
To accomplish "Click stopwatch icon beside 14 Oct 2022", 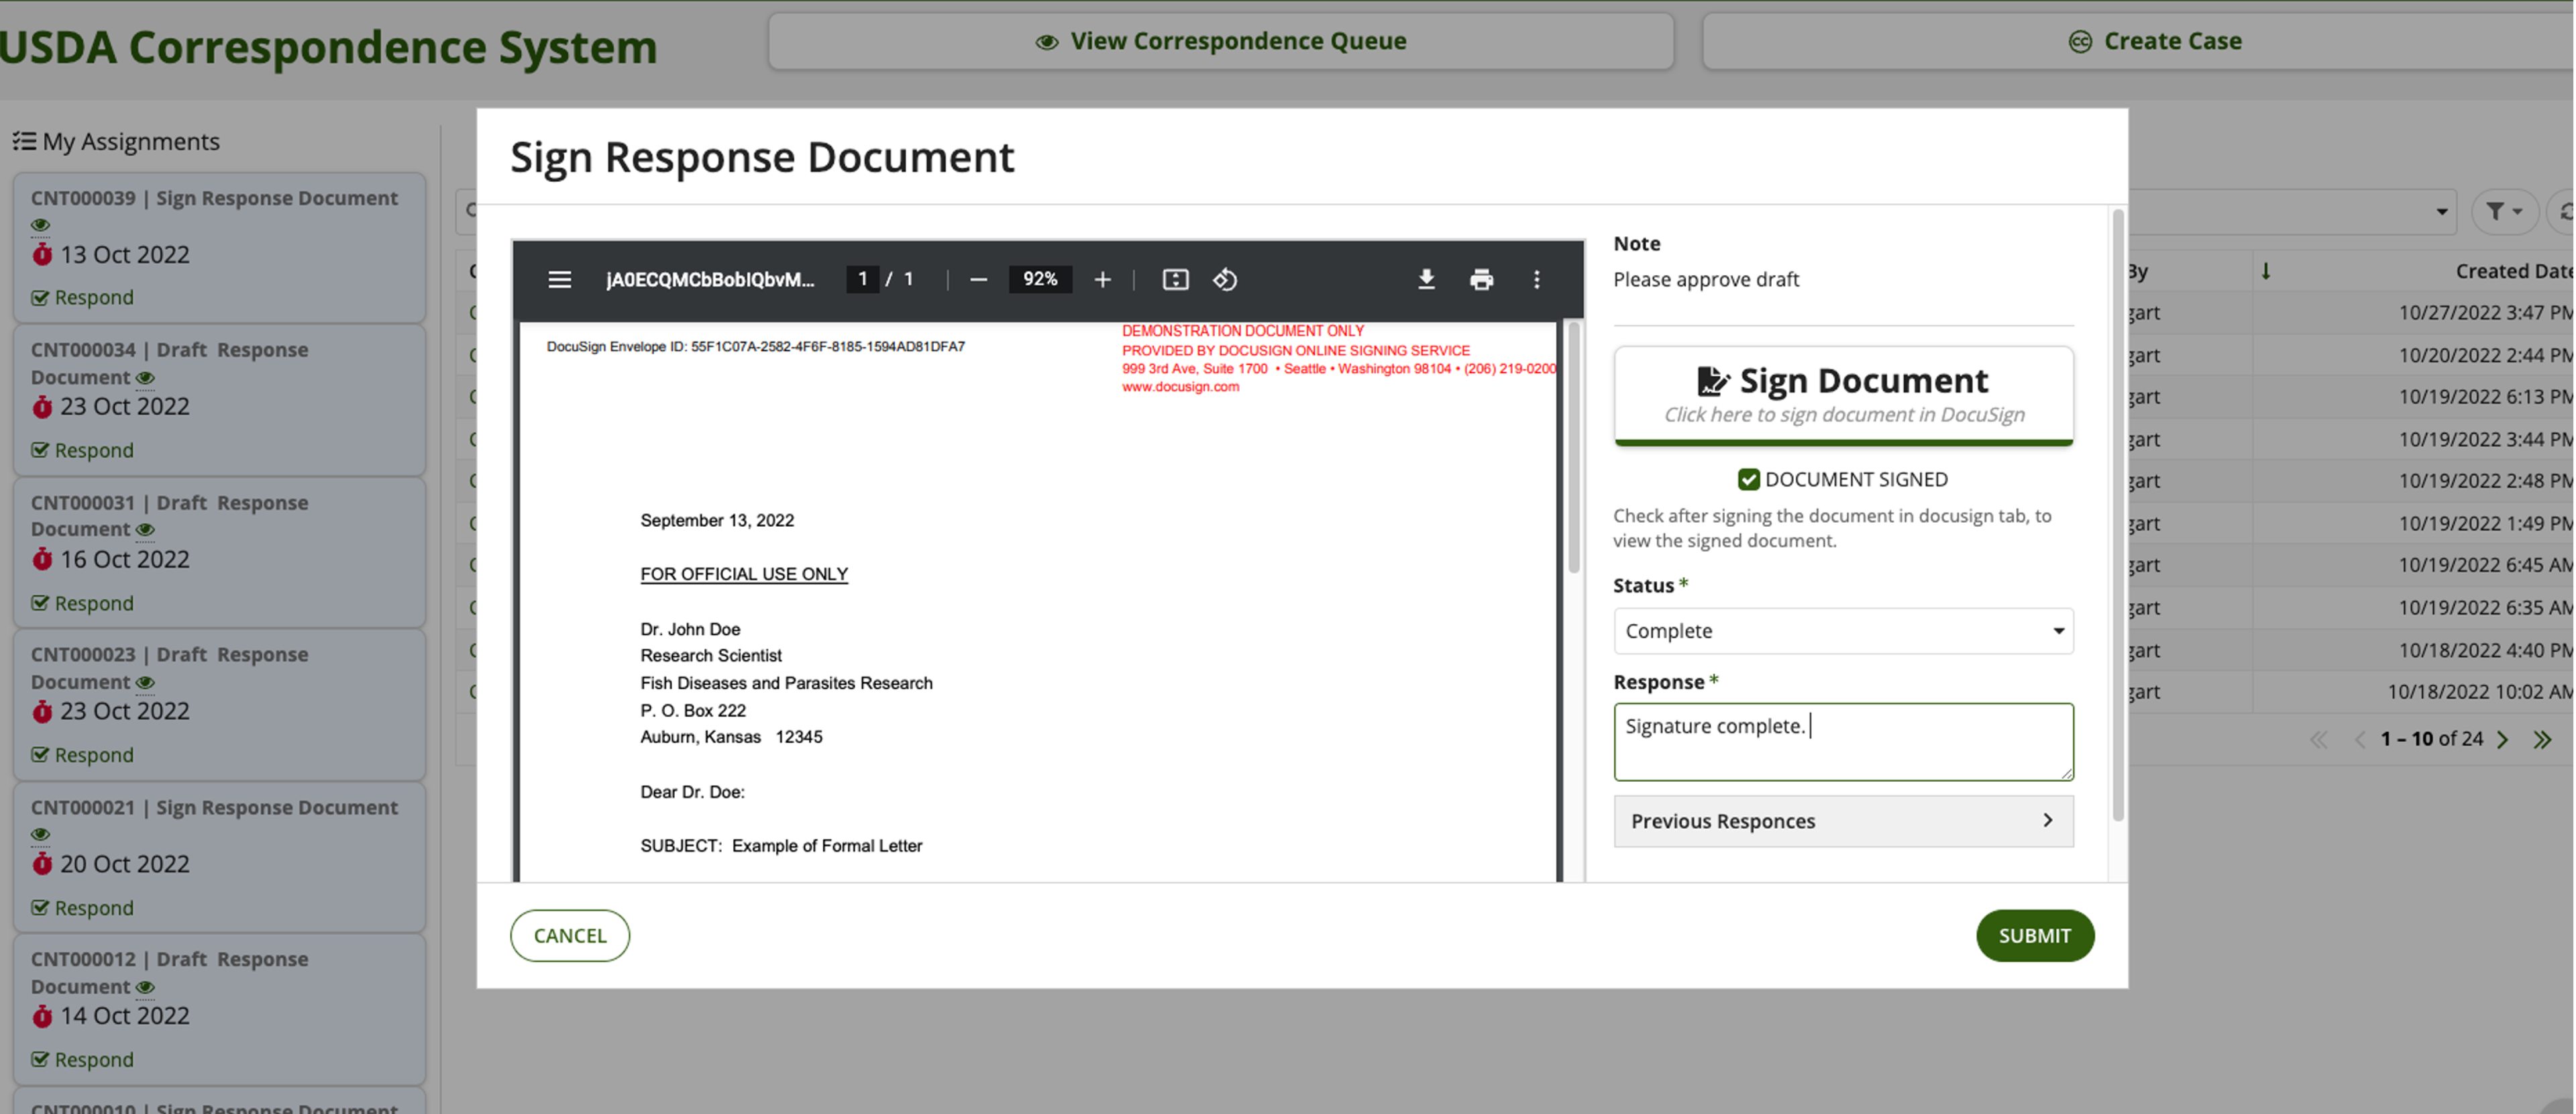I will coord(42,1016).
